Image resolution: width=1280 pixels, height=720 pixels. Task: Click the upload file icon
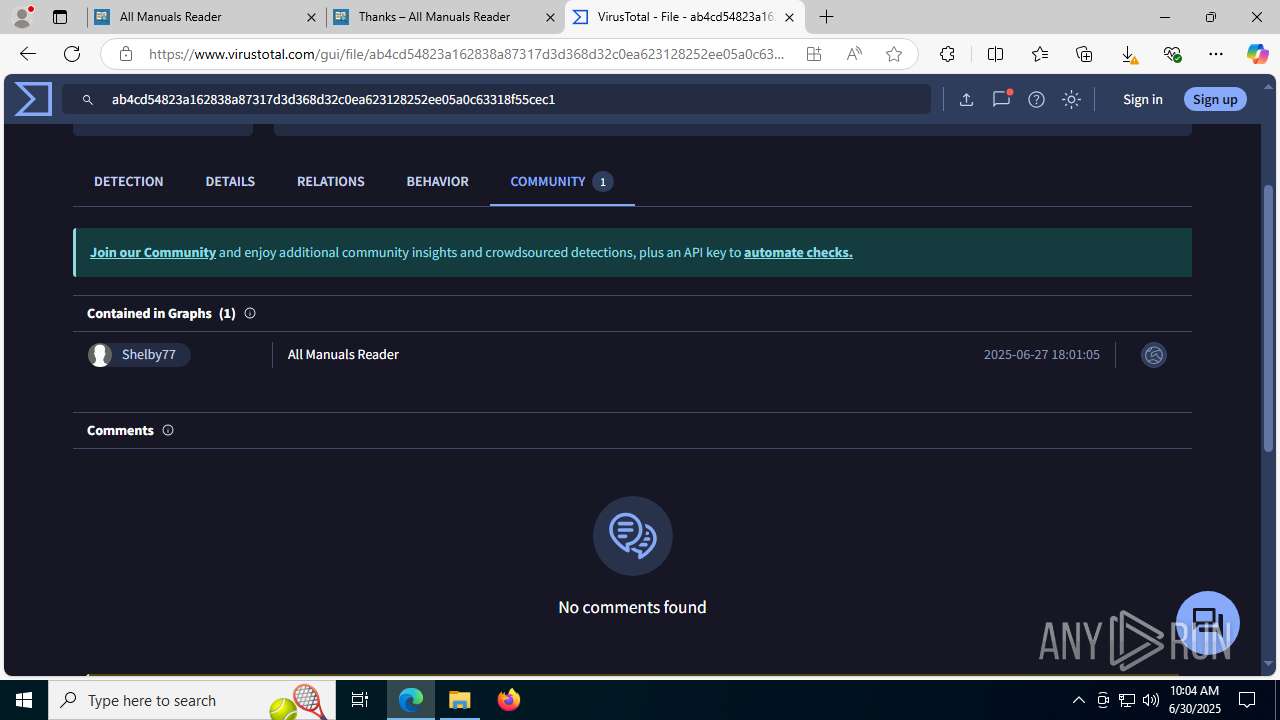click(x=966, y=99)
